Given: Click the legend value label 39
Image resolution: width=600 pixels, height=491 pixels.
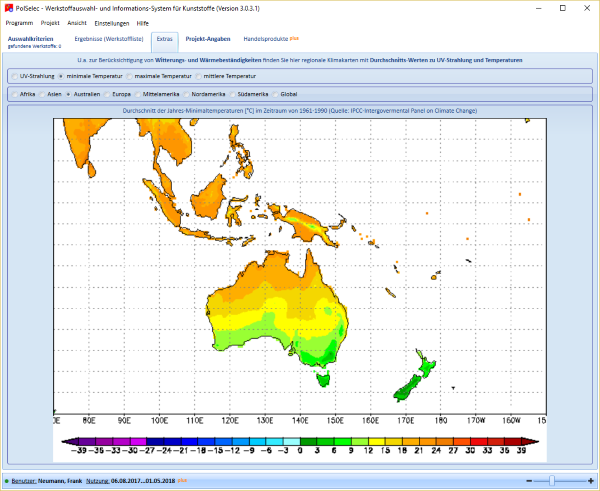Looking at the screenshot, I should click(522, 450).
